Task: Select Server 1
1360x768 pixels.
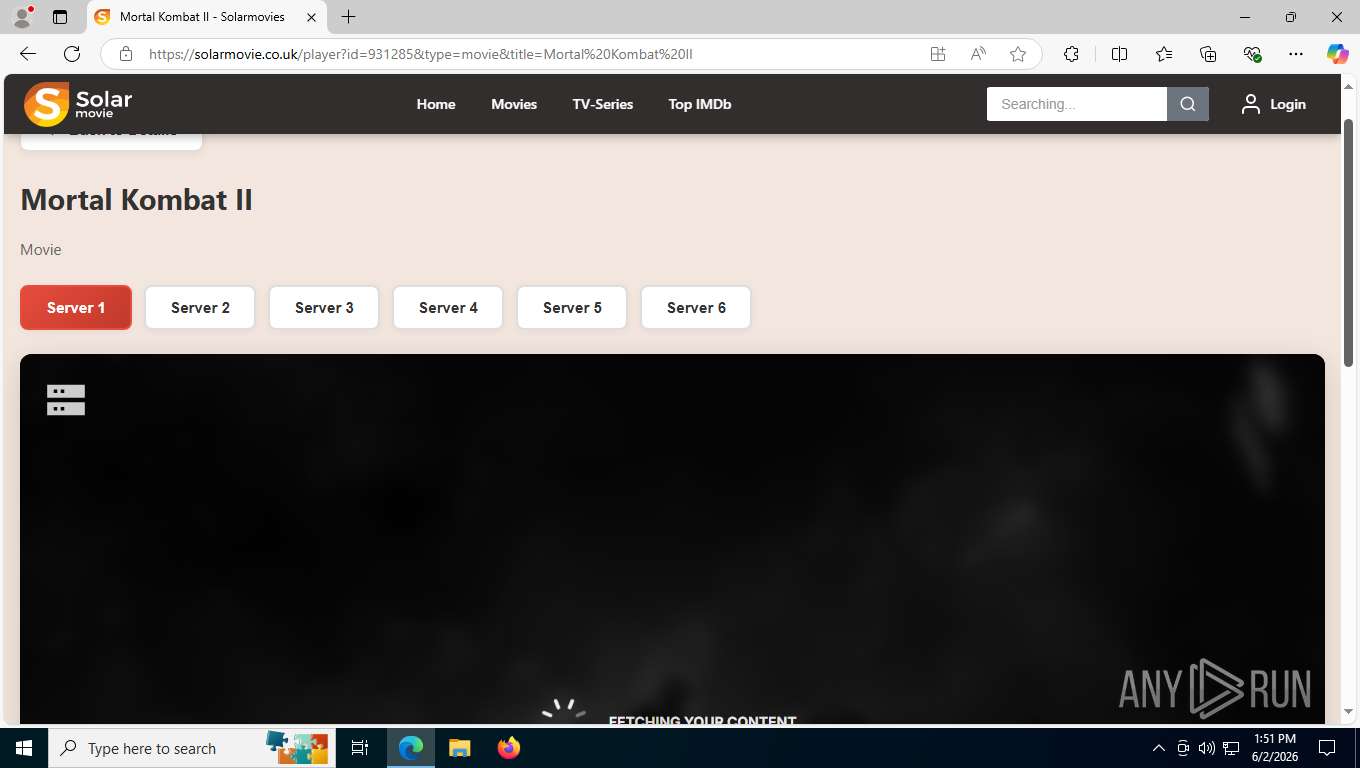Action: (76, 307)
